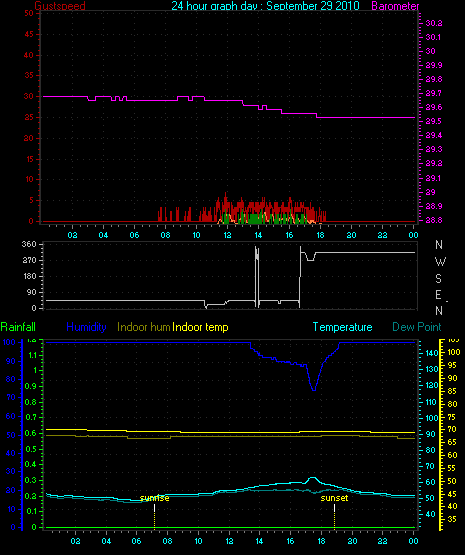Click the S compass letter beside wind graph

438,279
